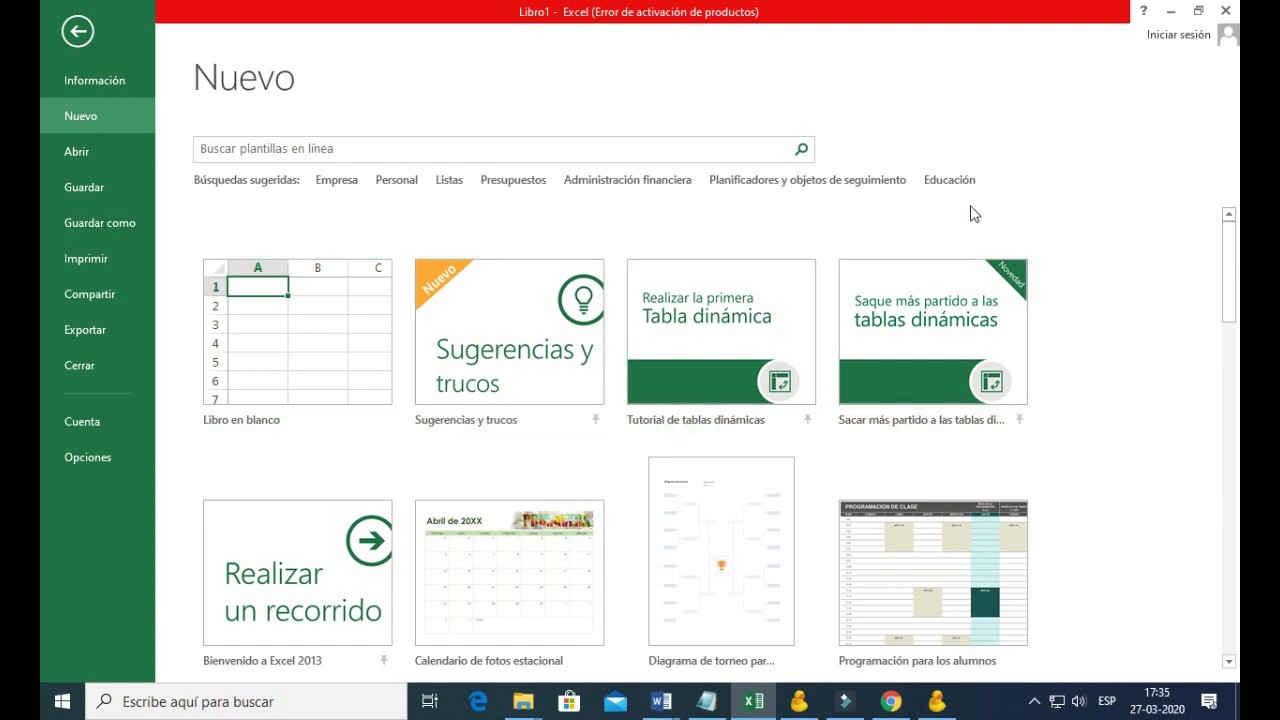The height and width of the screenshot is (720, 1280).
Task: Open the Mail app from the taskbar
Action: coord(615,701)
